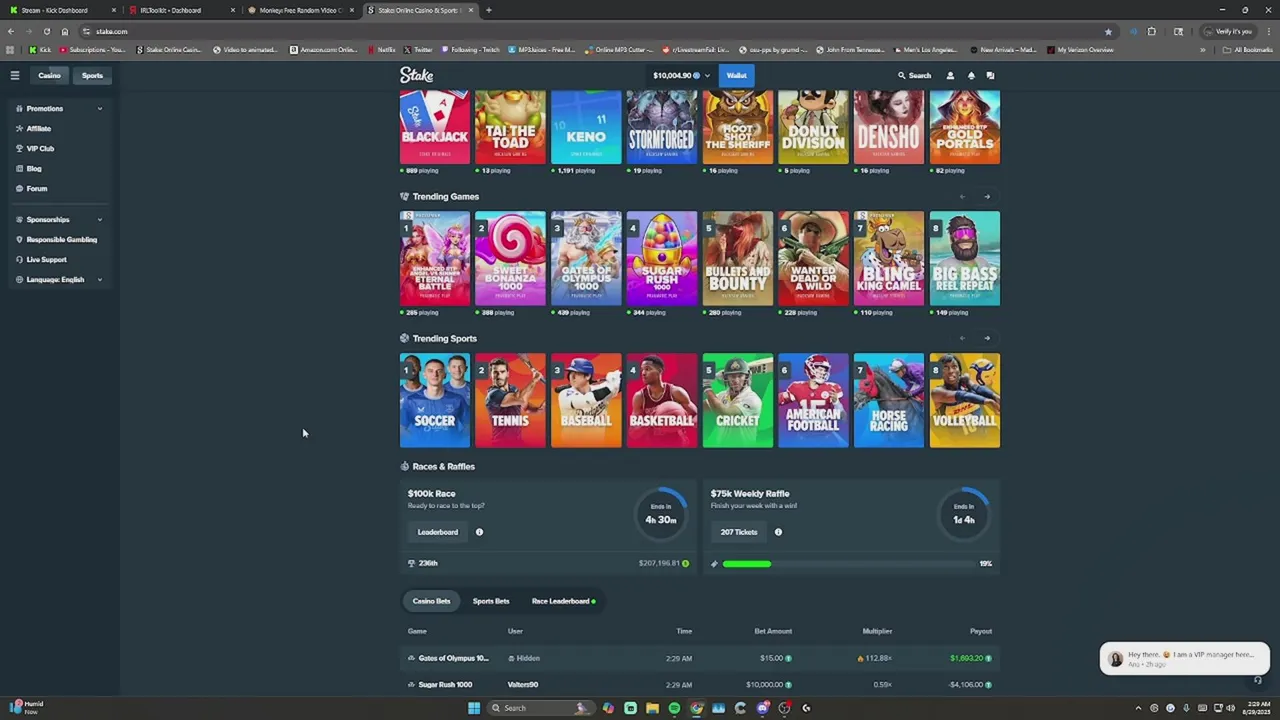Screen dimensions: 1280x720
Task: Open the Kick bookmark
Action: coord(40,49)
